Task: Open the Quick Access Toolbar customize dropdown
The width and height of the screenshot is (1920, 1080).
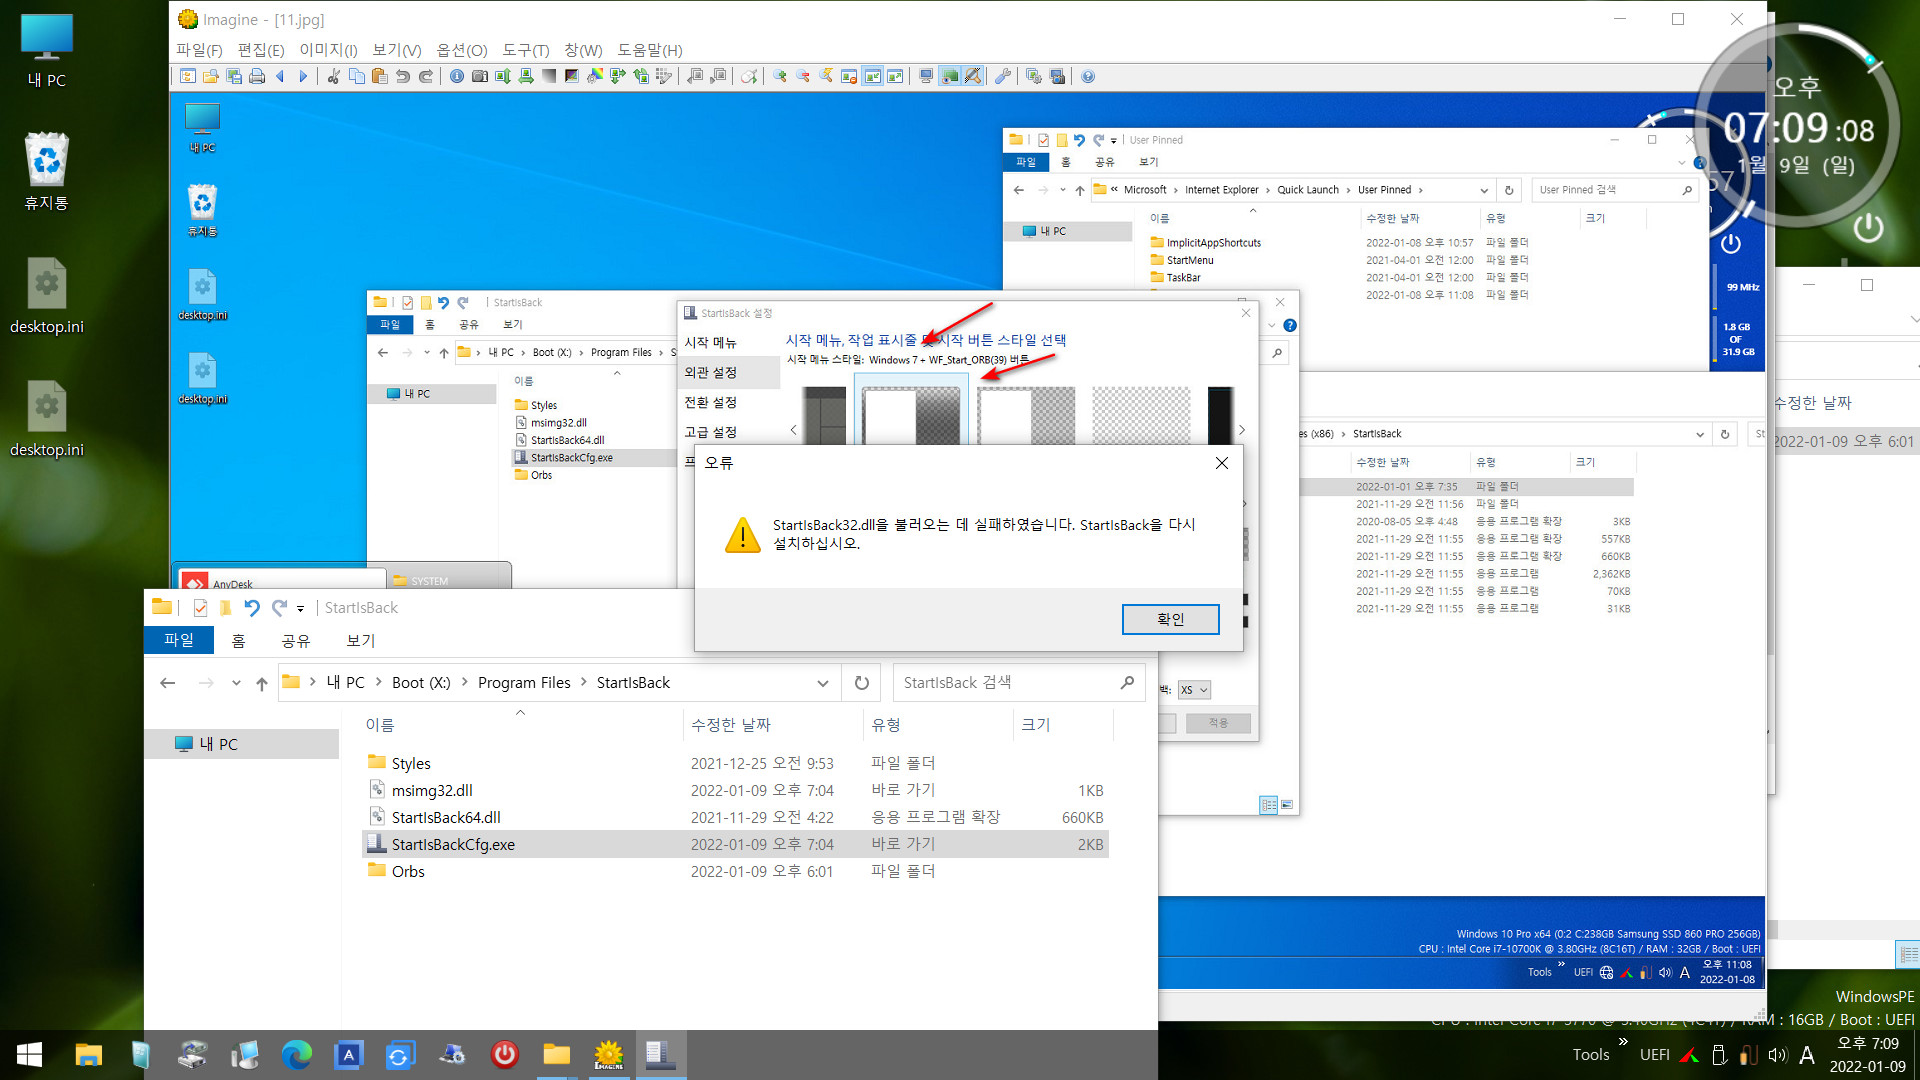Action: [300, 608]
